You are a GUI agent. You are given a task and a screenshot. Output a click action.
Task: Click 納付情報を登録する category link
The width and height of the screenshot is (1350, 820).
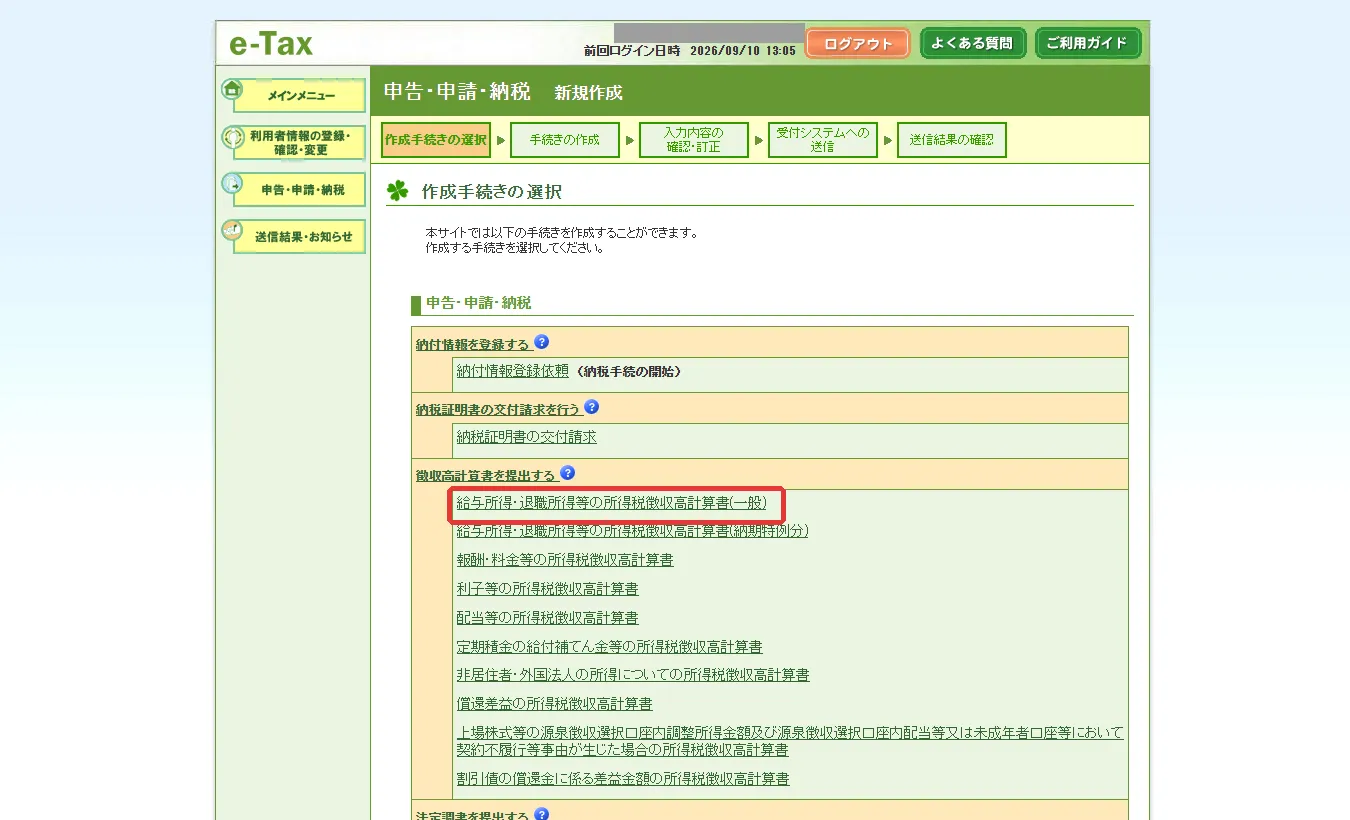[x=473, y=344]
